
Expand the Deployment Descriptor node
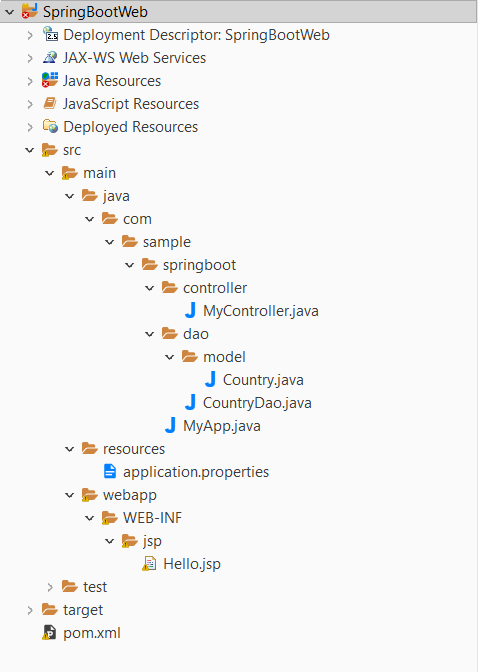pos(30,35)
